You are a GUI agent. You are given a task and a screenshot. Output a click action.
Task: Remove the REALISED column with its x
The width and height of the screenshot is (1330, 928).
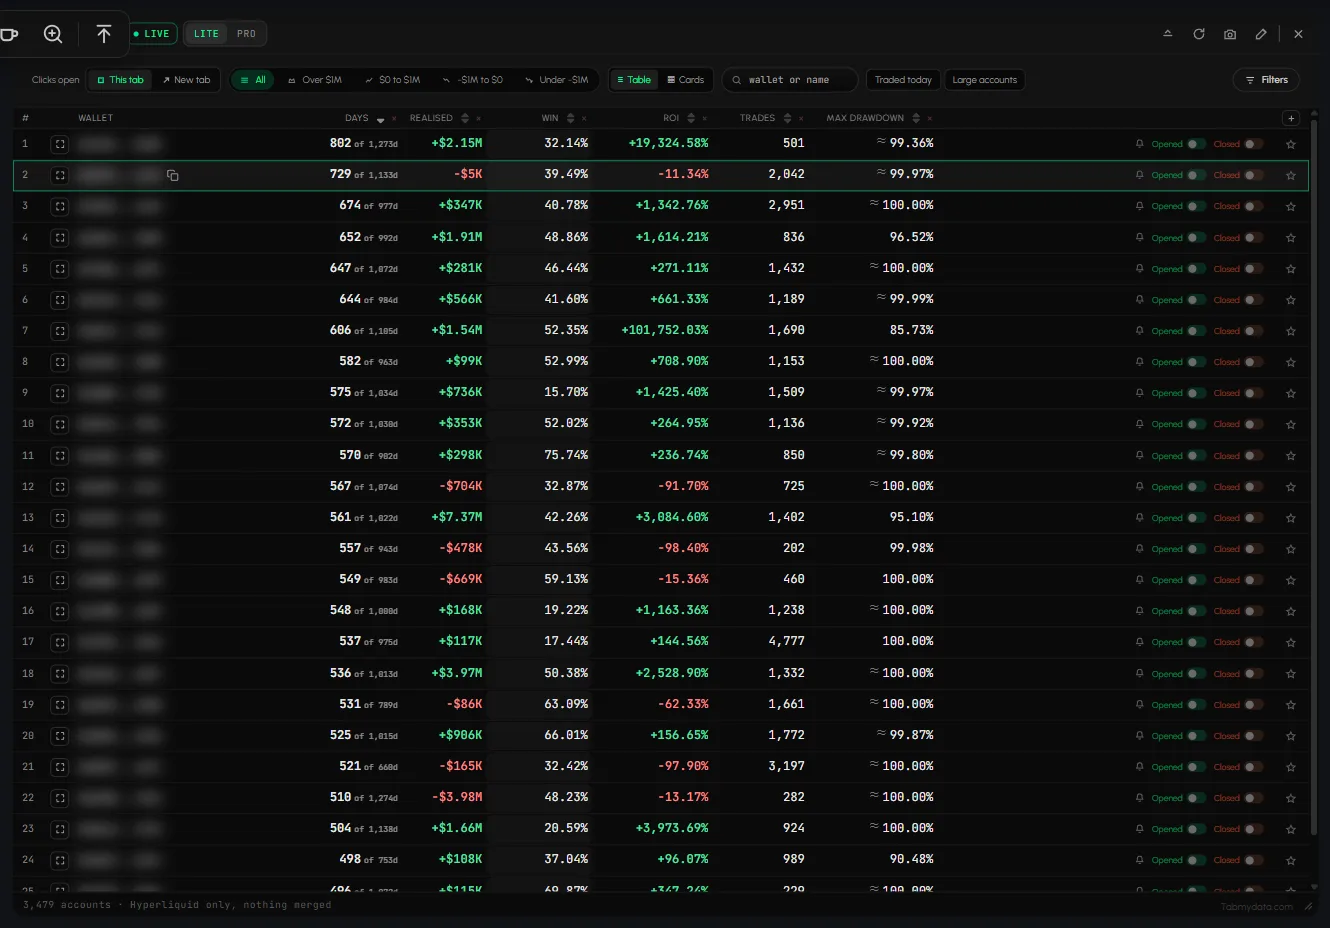pyautogui.click(x=478, y=118)
